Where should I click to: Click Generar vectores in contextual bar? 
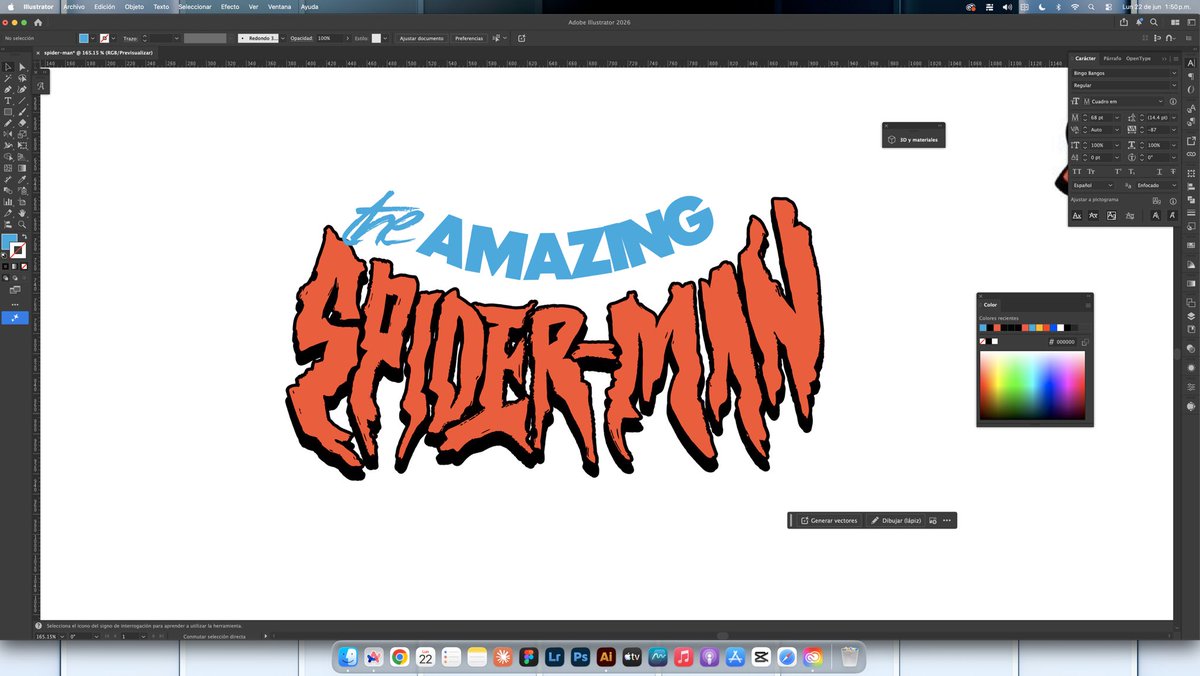tap(829, 520)
